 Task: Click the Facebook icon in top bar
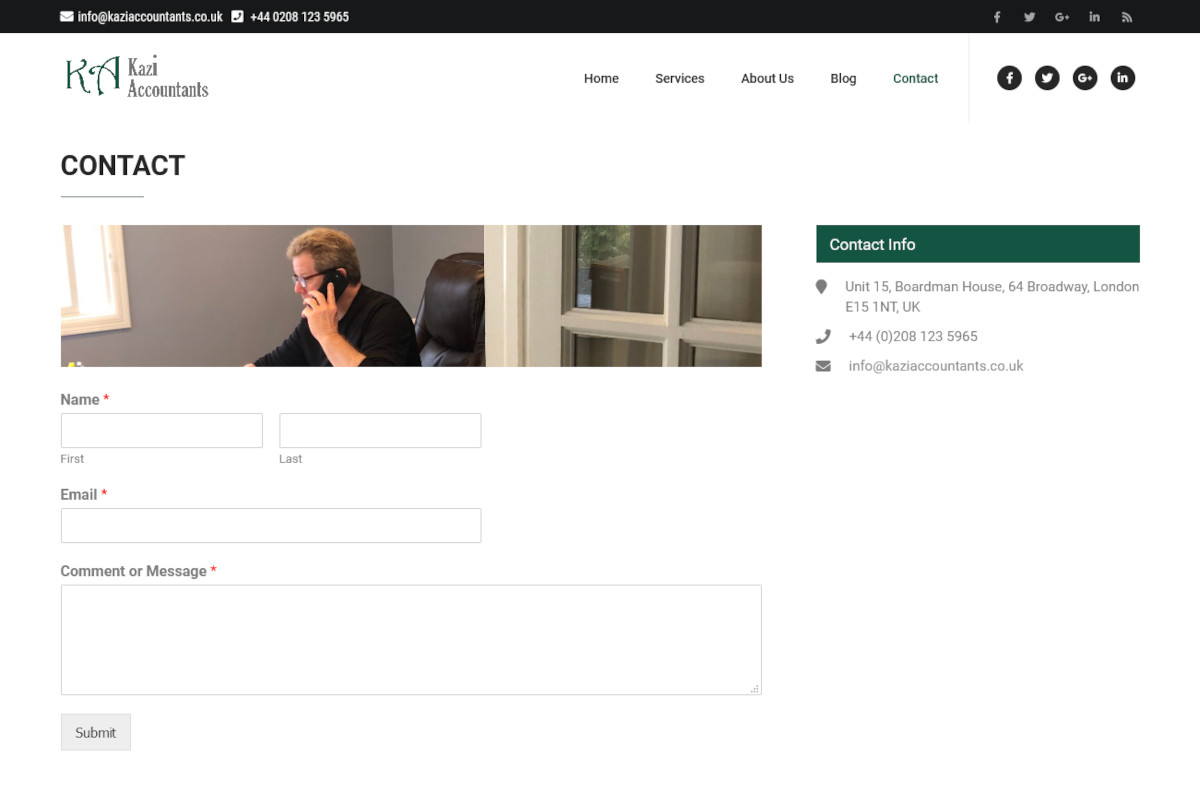[x=997, y=17]
